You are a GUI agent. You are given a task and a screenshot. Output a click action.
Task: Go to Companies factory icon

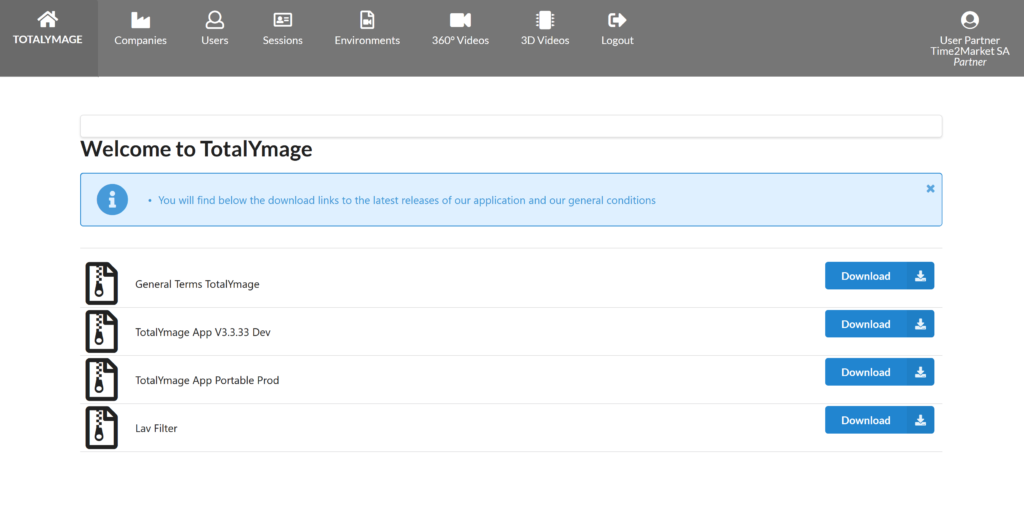[140, 20]
